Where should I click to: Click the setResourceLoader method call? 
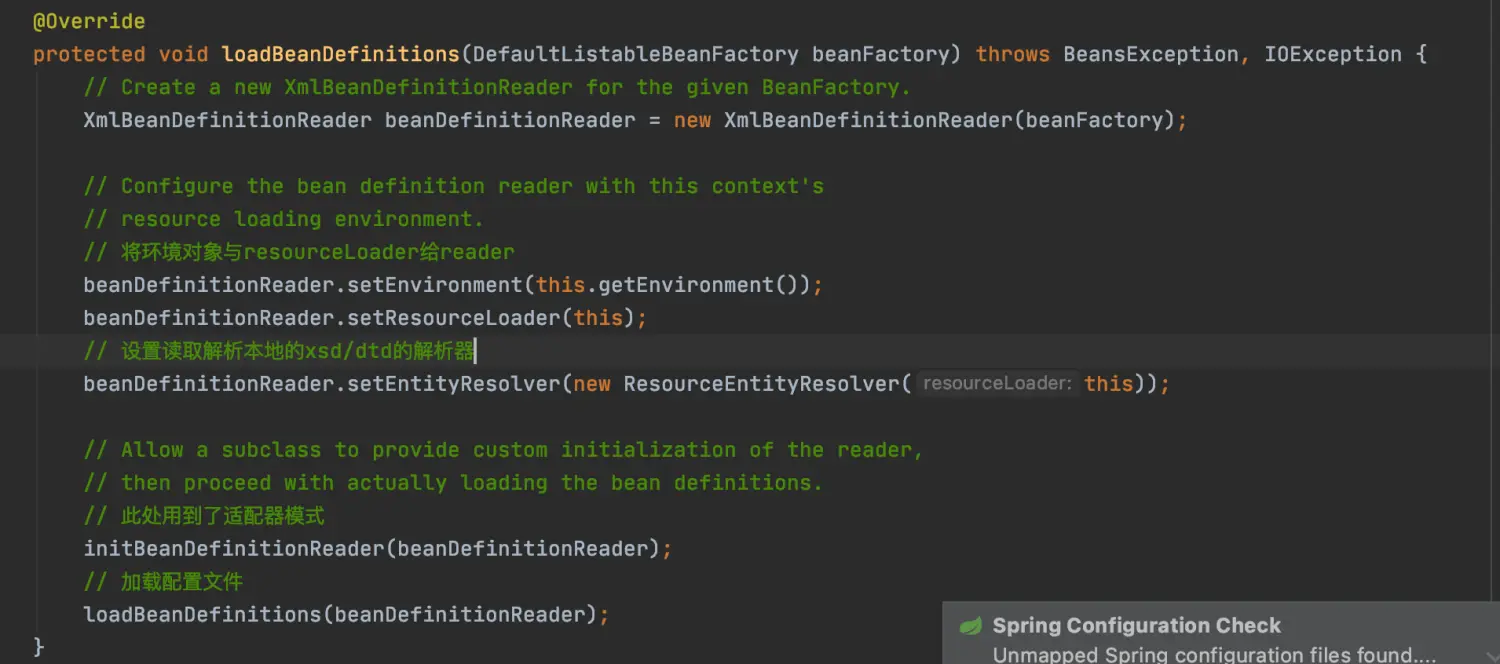[x=454, y=318]
